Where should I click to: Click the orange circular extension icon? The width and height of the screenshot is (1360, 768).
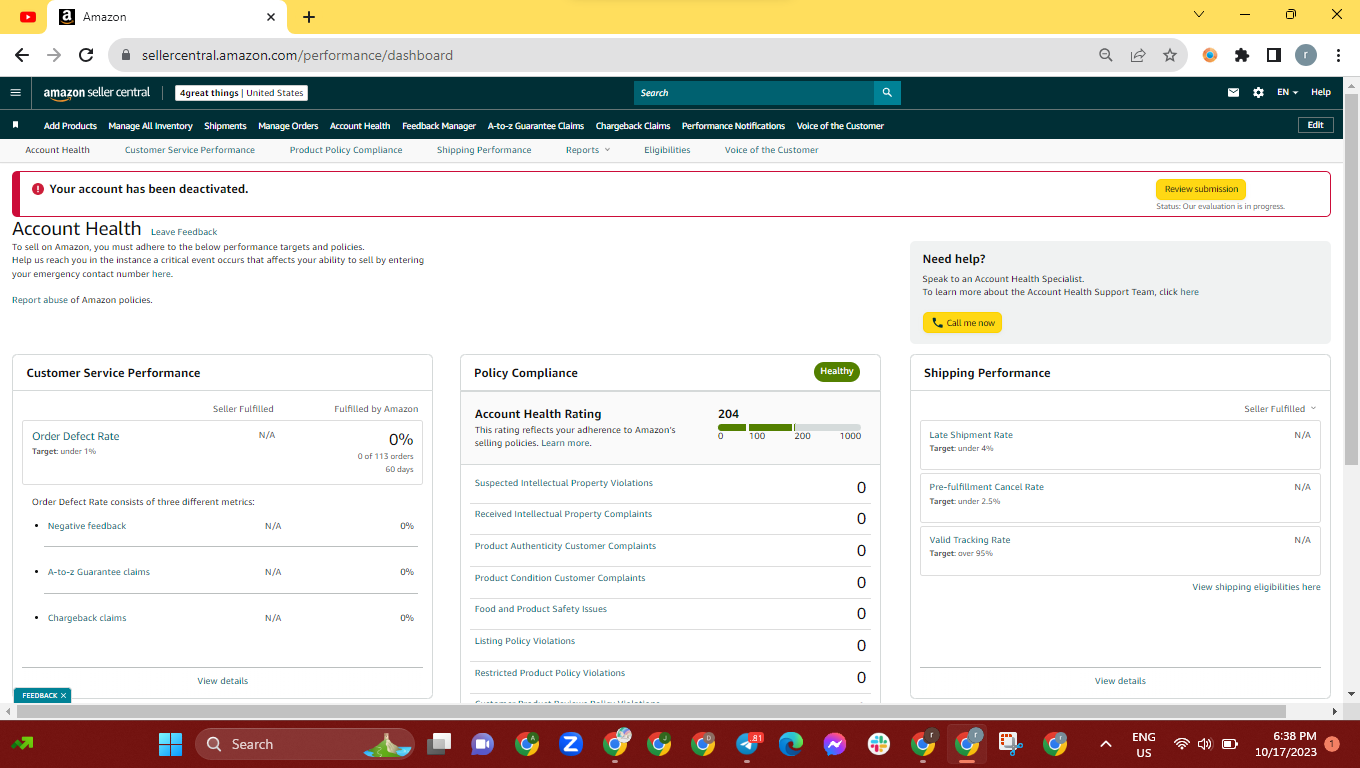point(1210,55)
